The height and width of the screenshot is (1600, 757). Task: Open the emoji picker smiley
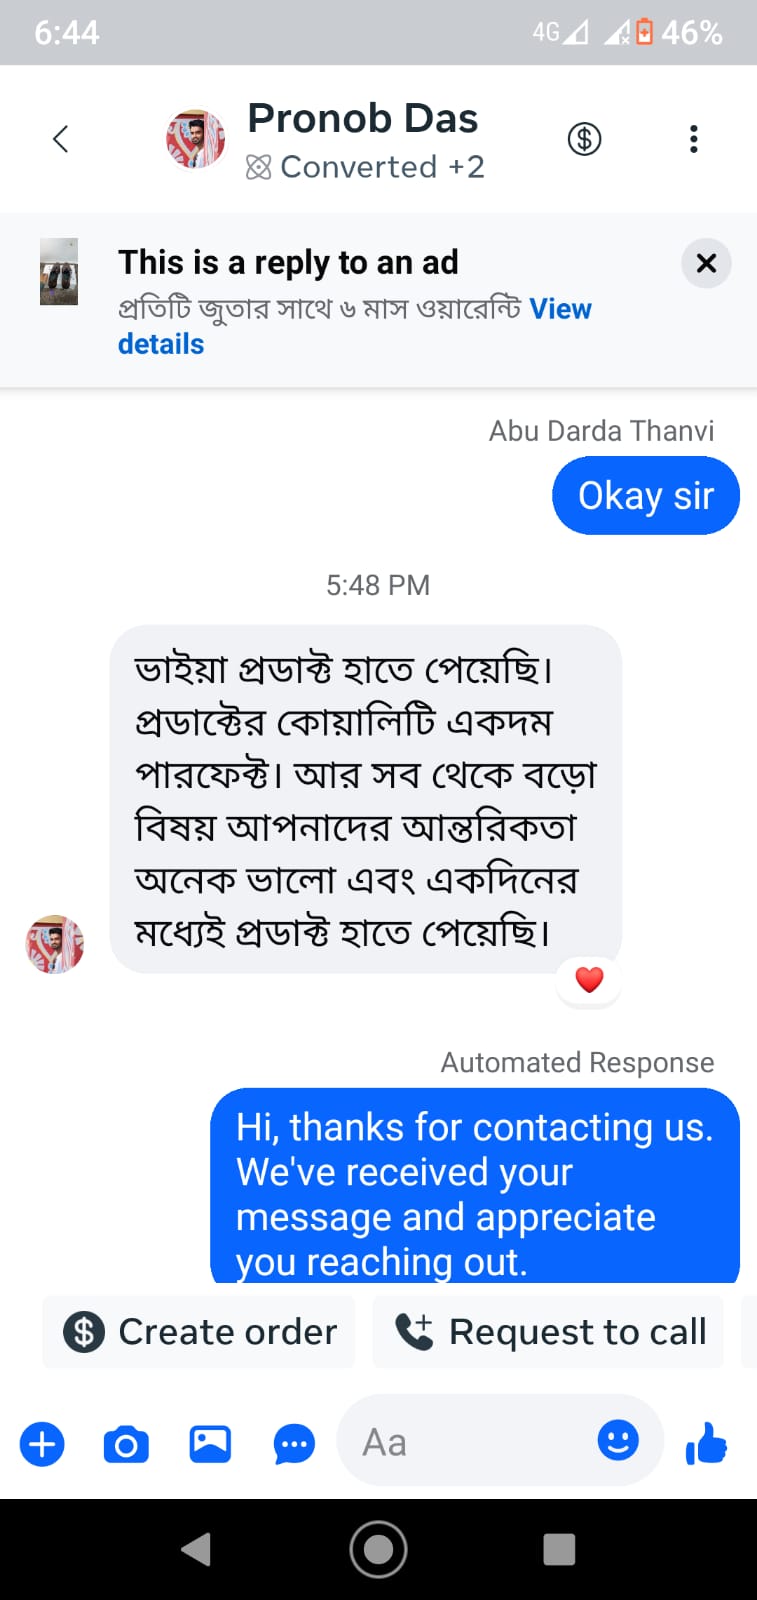click(618, 1441)
